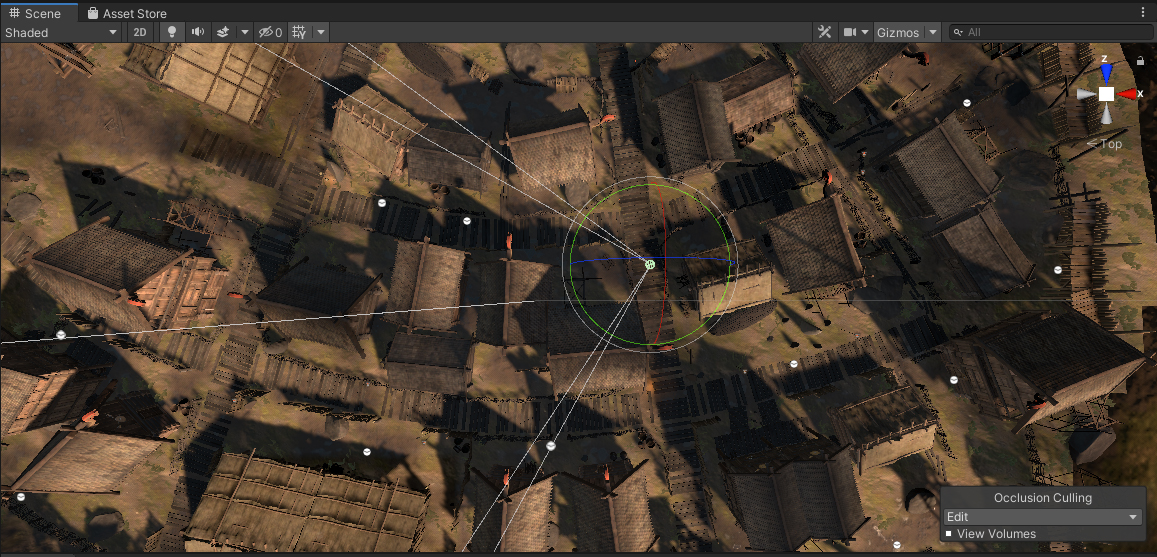Toggle 2D view mode
Screen dimensions: 1157x557
tap(141, 32)
